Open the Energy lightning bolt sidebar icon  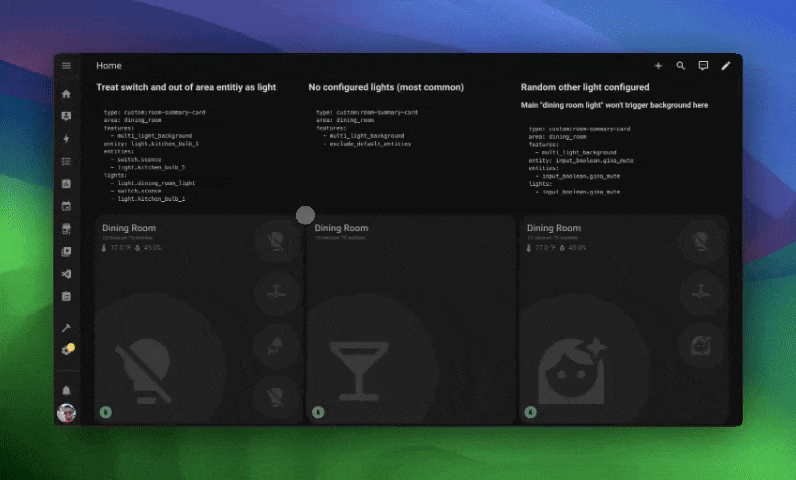(66, 139)
